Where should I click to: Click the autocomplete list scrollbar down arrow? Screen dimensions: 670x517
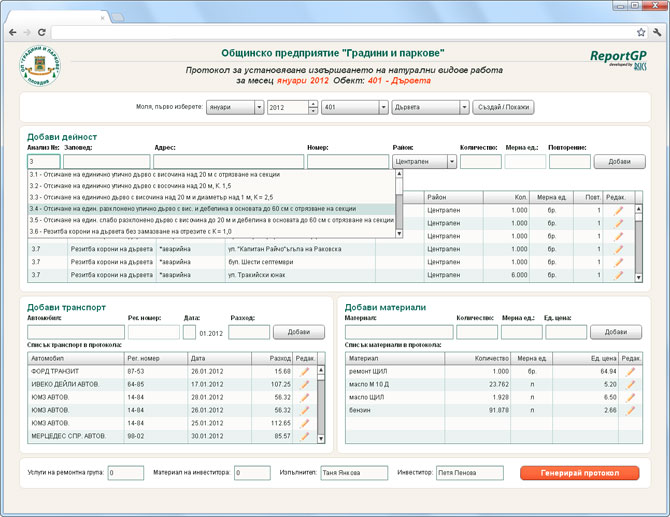pos(399,233)
